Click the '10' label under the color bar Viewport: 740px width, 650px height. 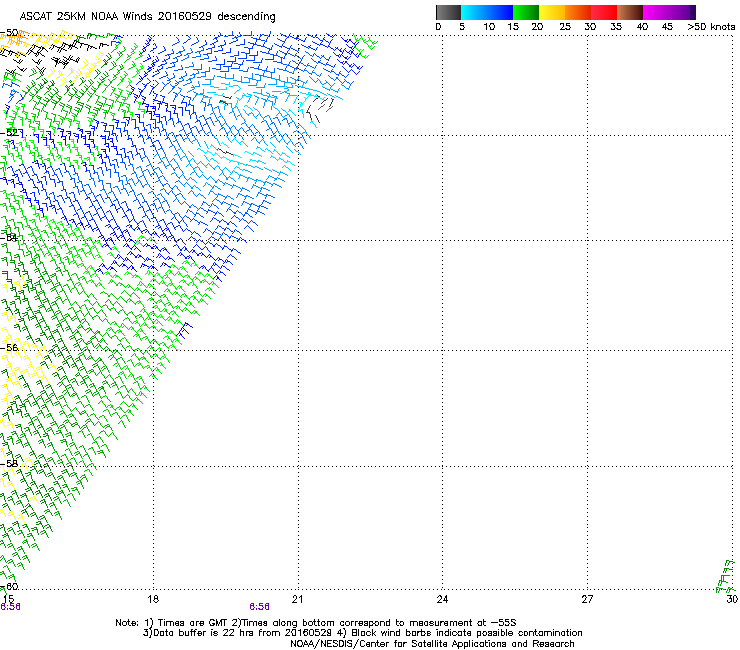(x=489, y=27)
